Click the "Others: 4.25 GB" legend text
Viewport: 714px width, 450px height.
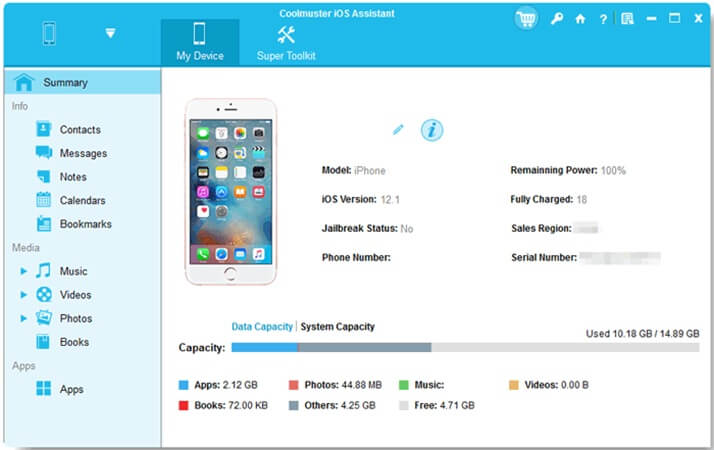[340, 405]
